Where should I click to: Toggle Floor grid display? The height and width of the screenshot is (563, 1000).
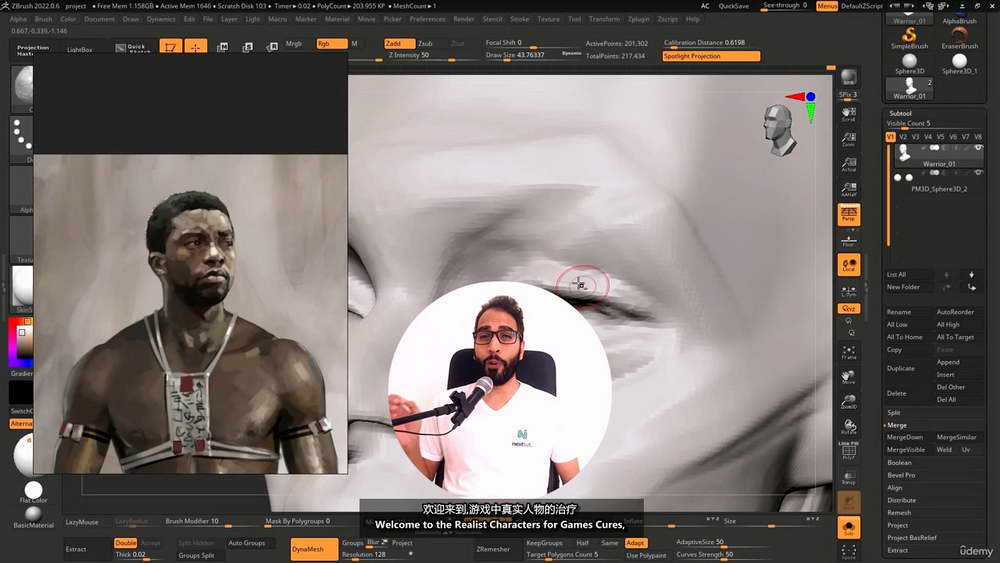pos(848,240)
